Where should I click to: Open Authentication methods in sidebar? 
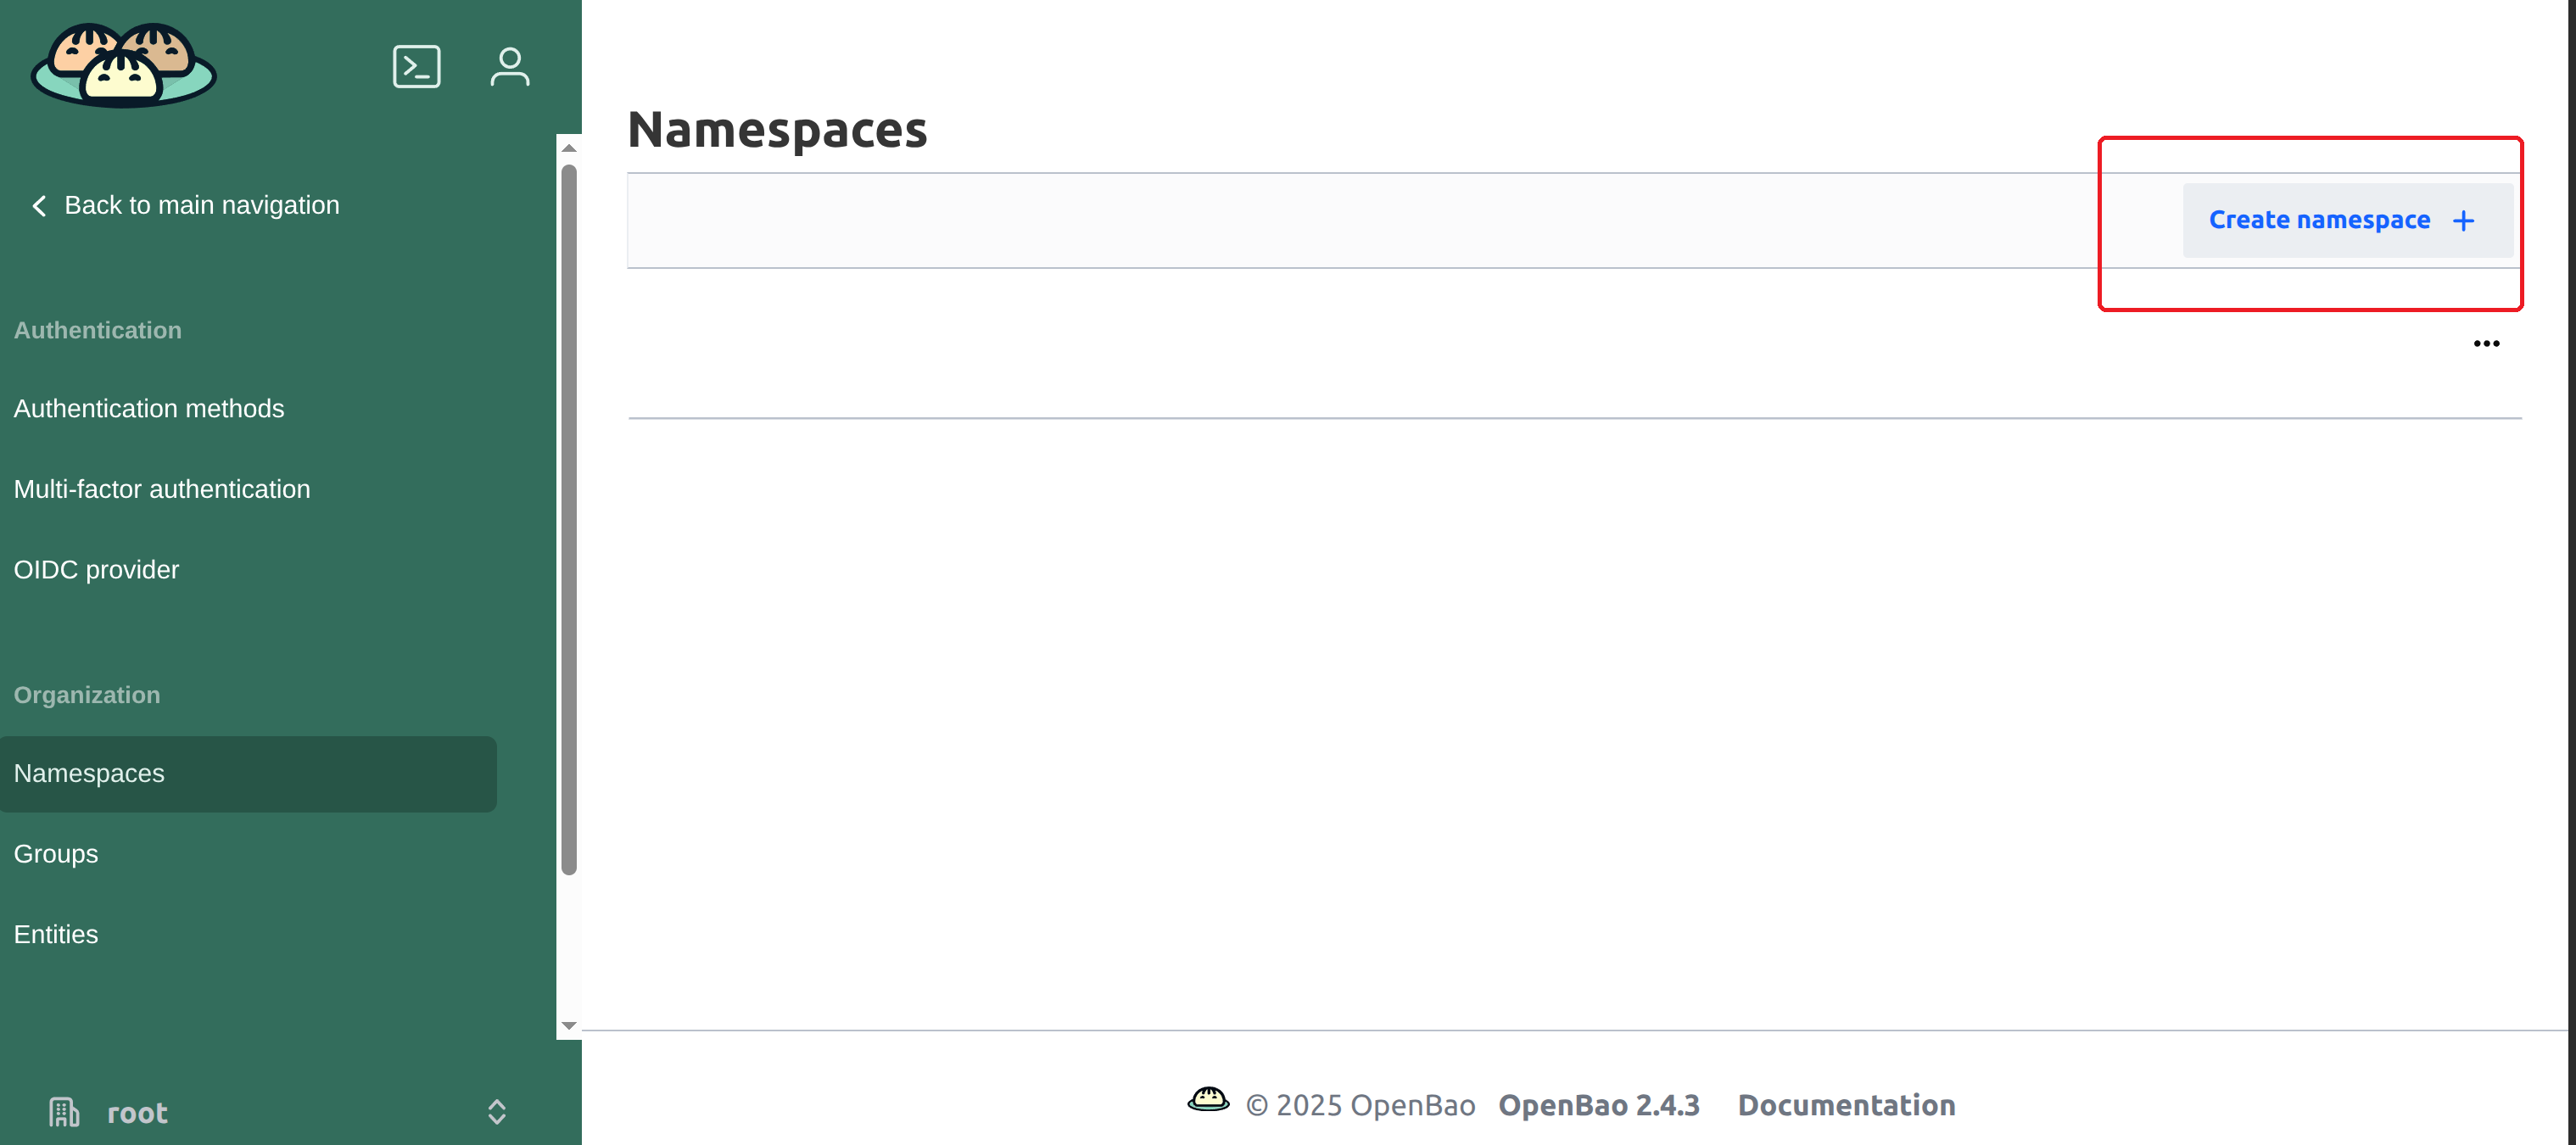coord(149,408)
